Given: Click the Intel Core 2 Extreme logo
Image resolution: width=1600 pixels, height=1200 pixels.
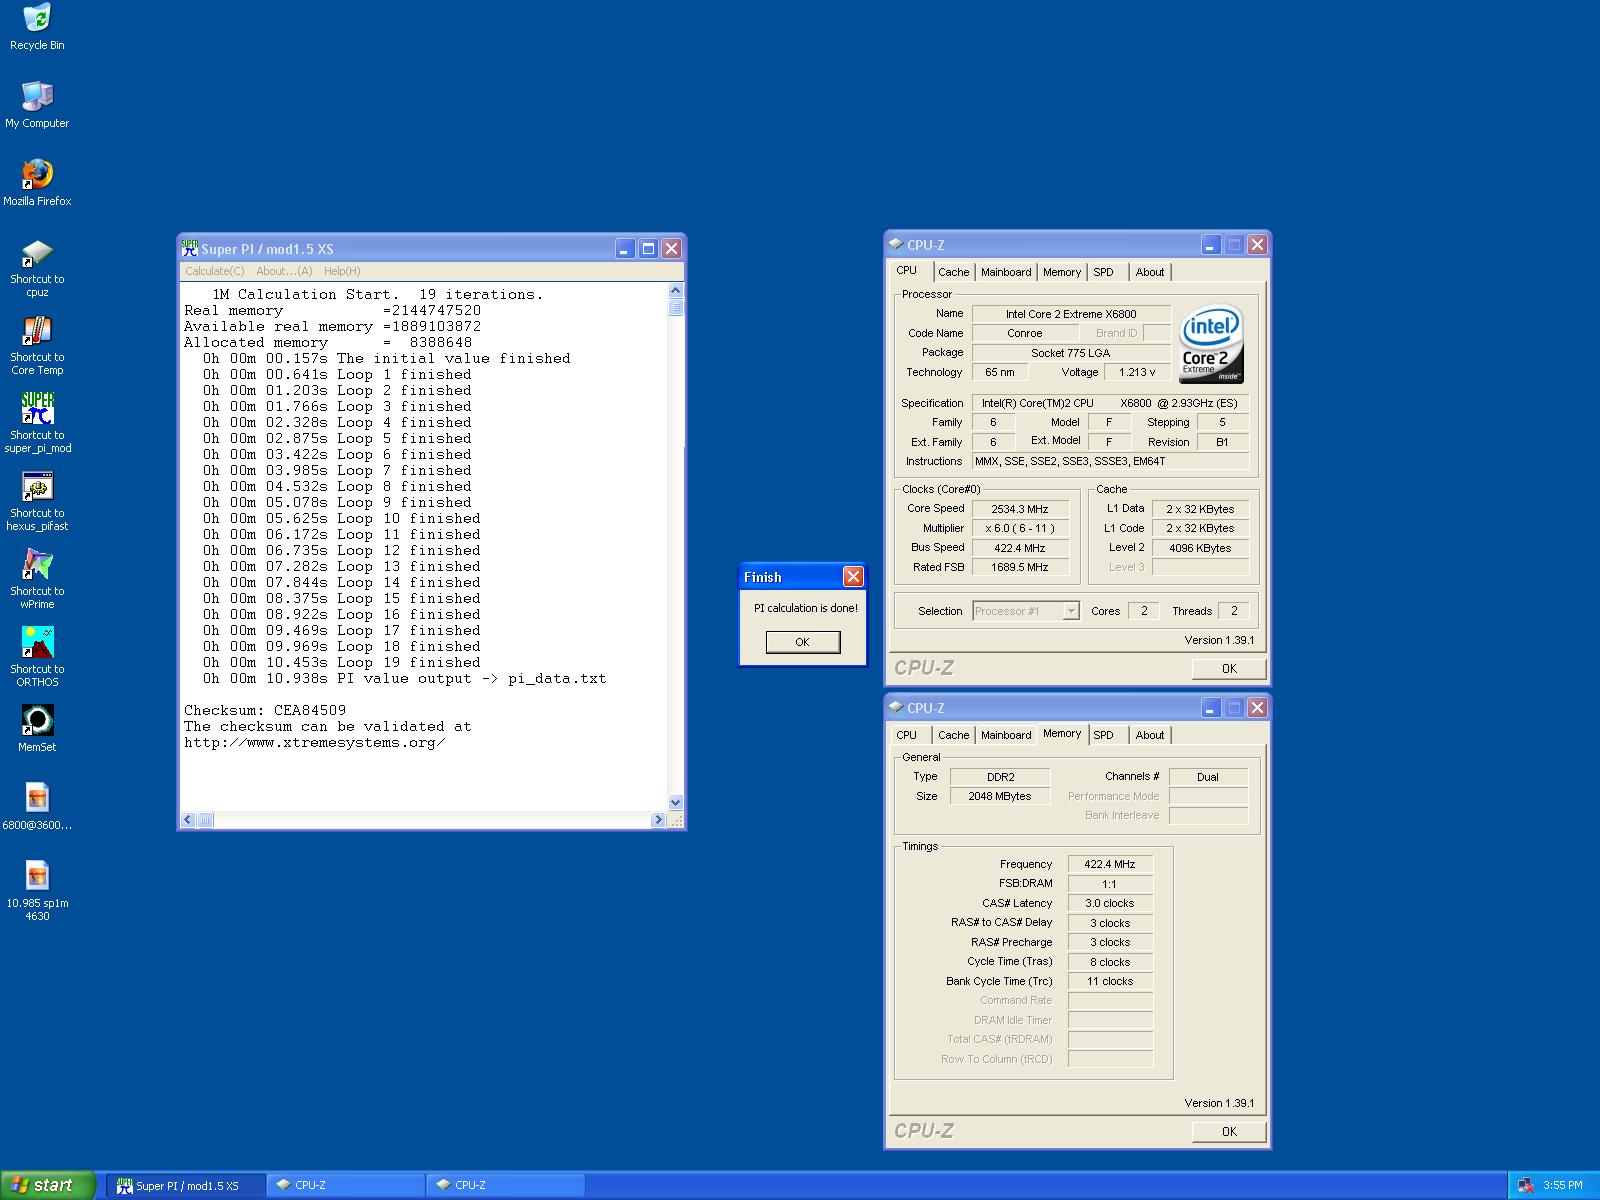Looking at the screenshot, I should [1212, 343].
